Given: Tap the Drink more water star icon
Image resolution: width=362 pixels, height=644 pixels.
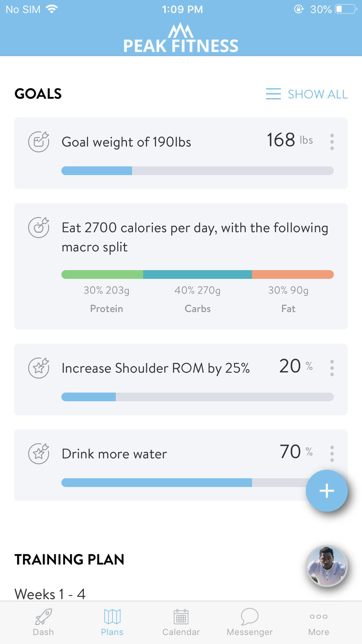Looking at the screenshot, I should click(39, 453).
